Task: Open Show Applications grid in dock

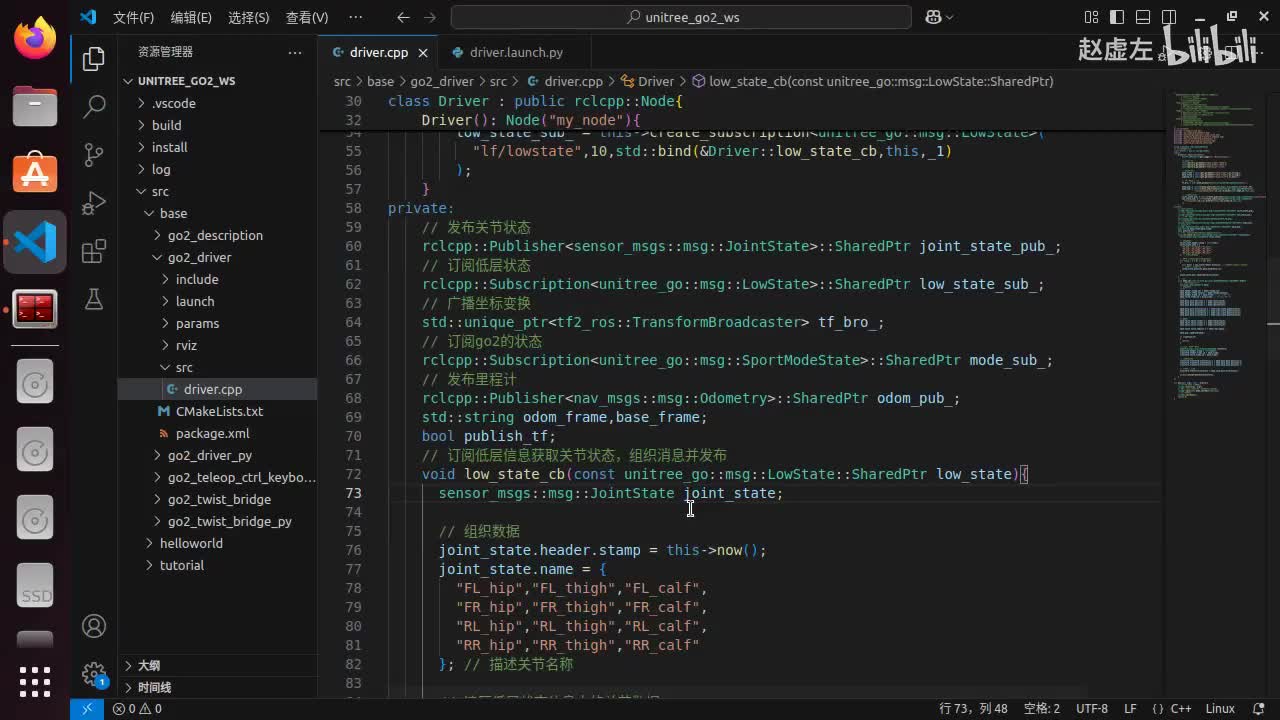Action: [35, 681]
